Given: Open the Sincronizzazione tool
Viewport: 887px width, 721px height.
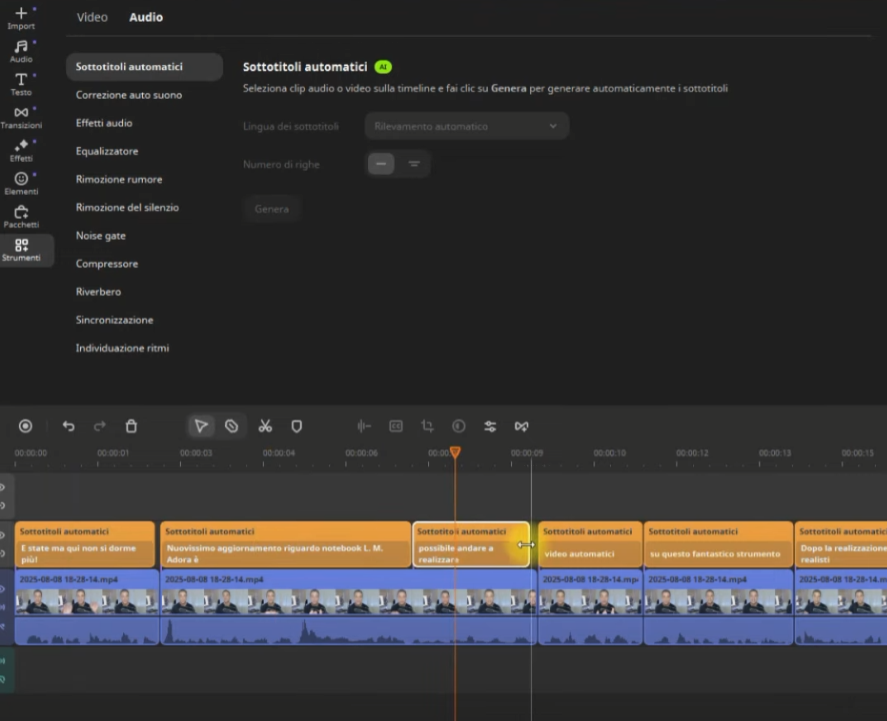Looking at the screenshot, I should [114, 320].
